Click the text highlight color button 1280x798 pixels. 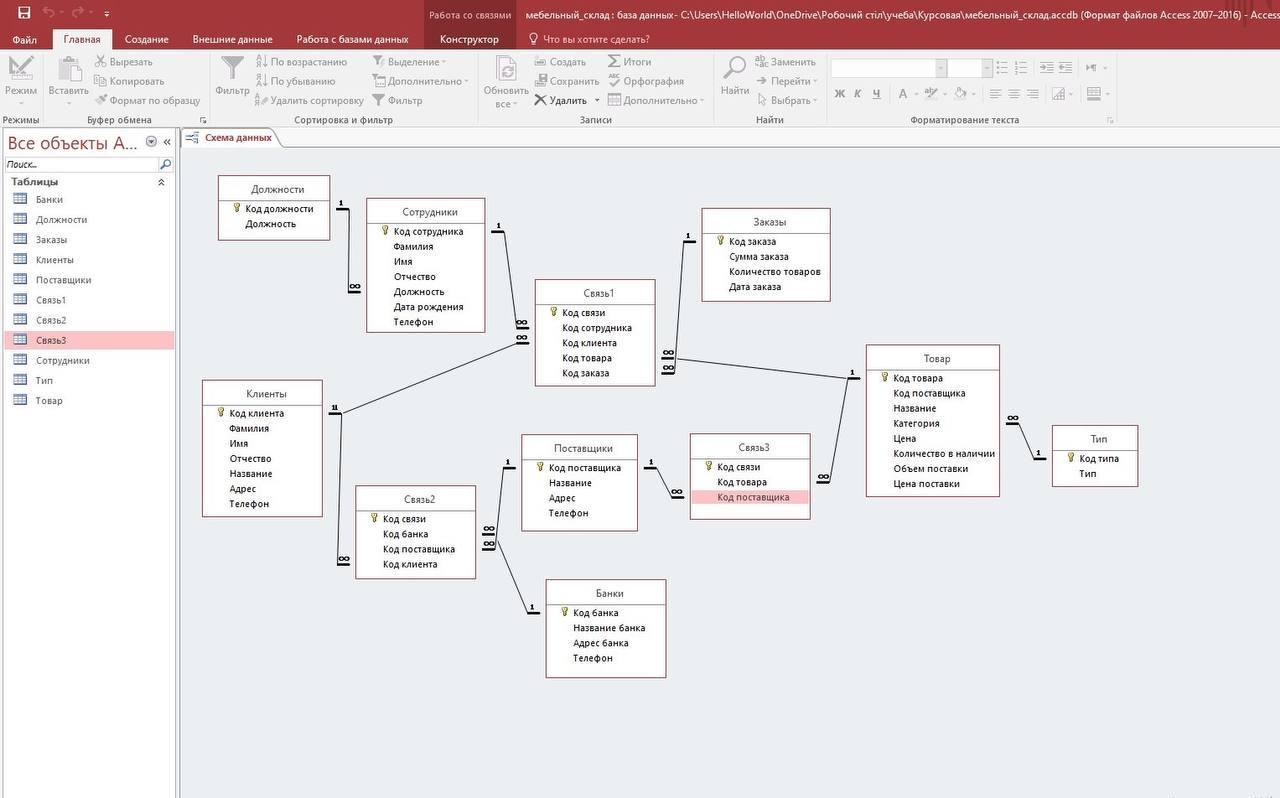tap(931, 94)
